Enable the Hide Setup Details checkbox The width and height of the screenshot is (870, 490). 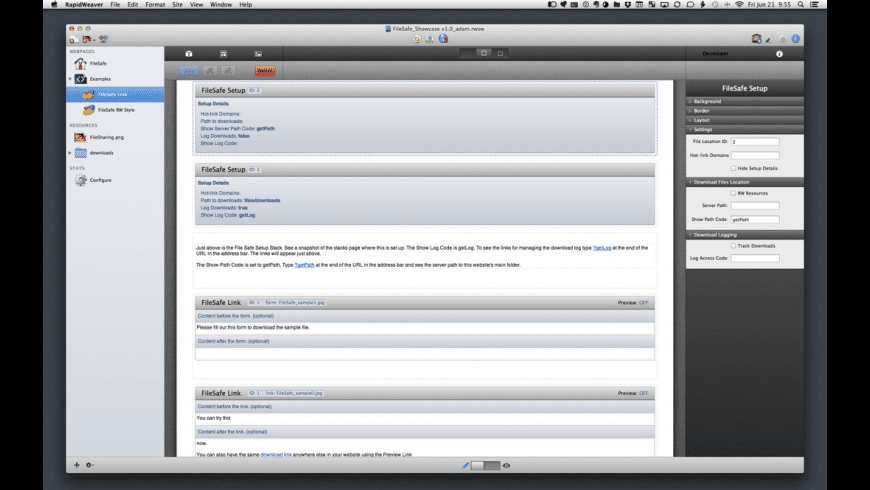pos(734,168)
